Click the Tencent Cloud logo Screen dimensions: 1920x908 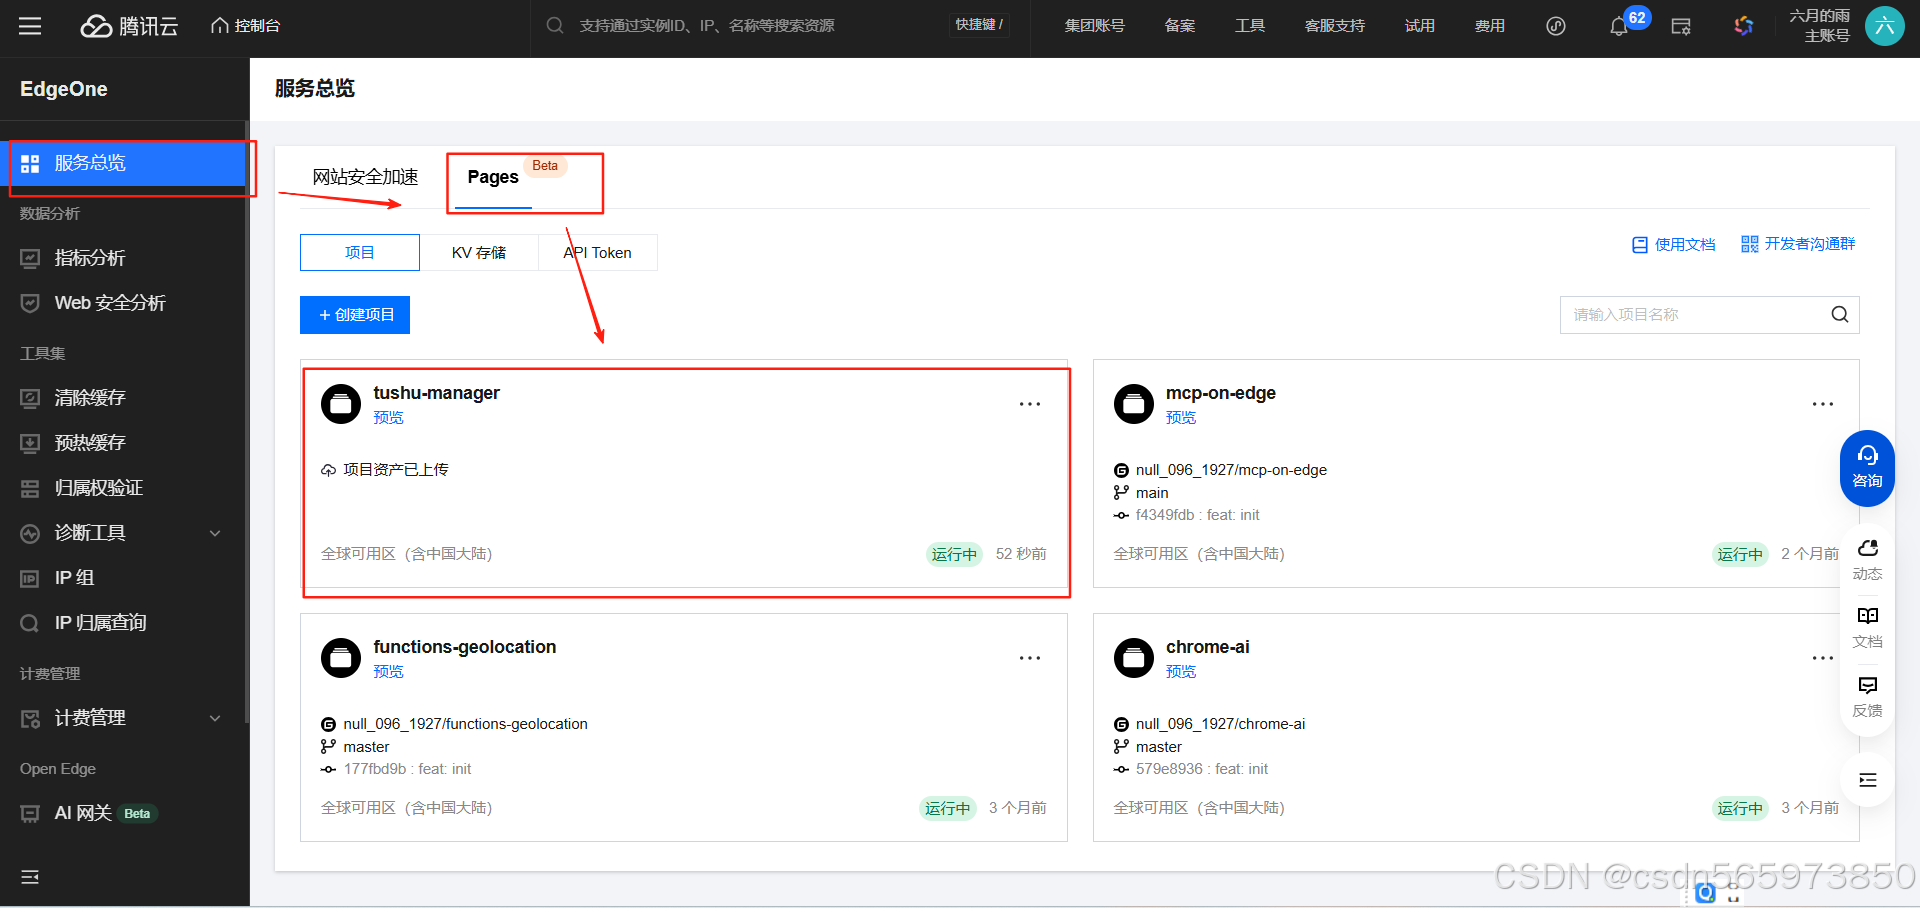(129, 26)
